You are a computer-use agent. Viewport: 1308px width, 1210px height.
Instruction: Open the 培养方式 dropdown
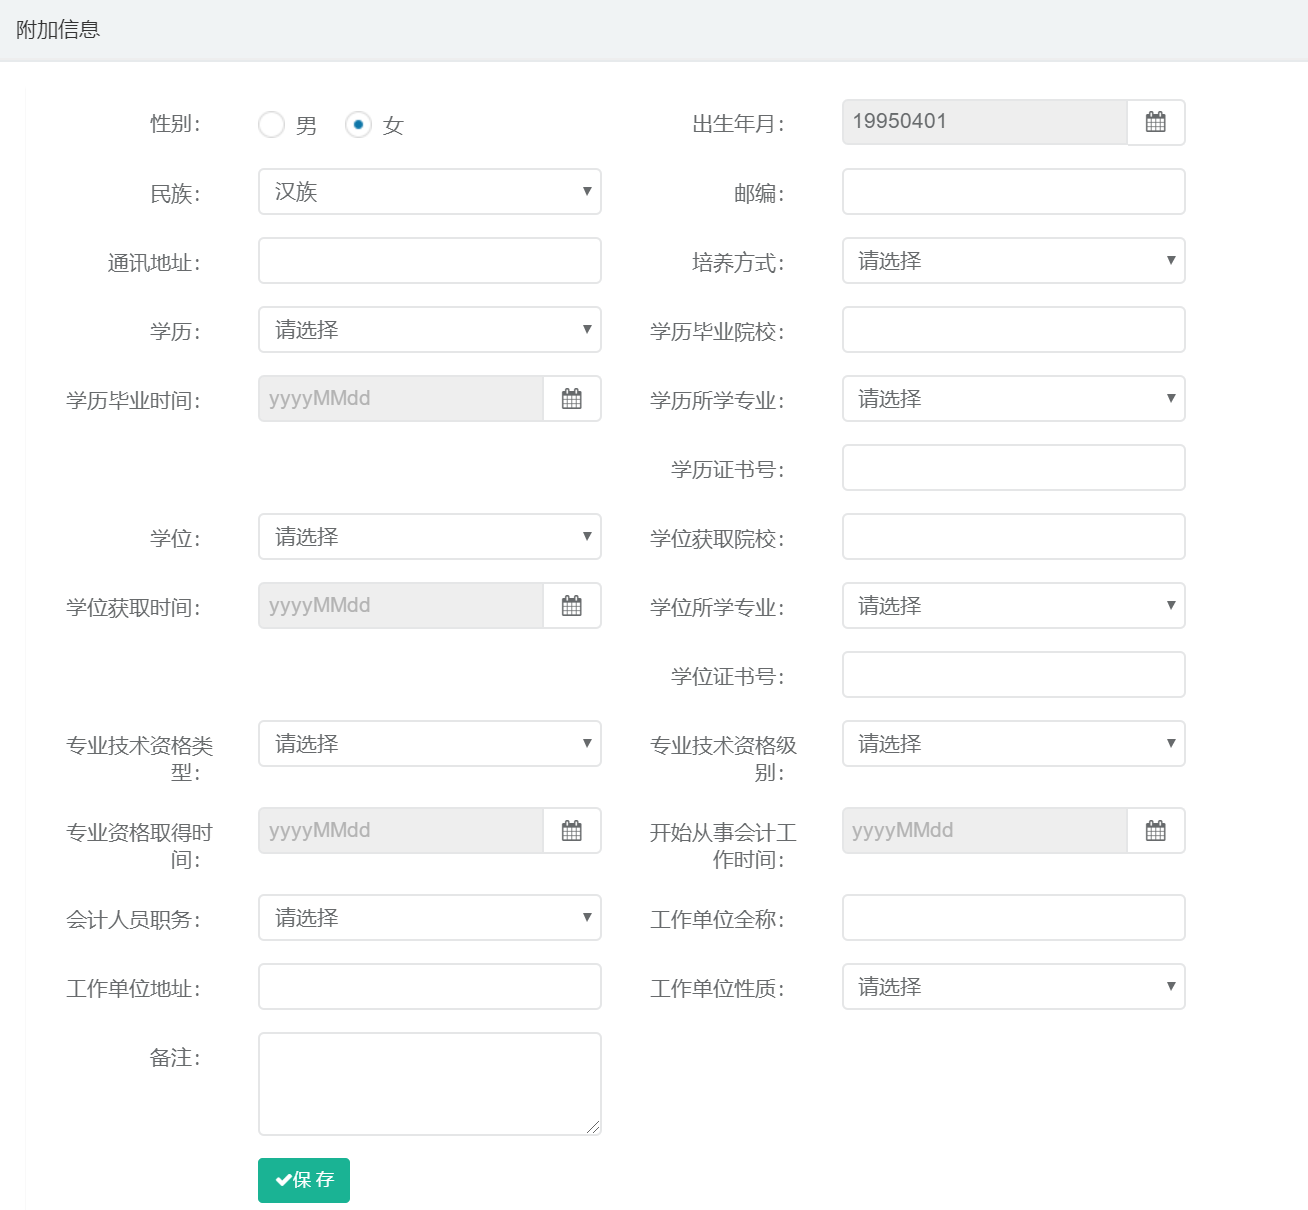click(1013, 261)
